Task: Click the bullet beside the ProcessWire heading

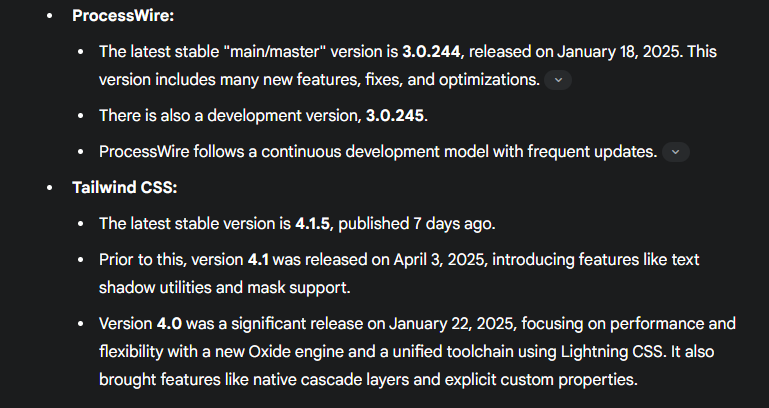Action: (x=49, y=16)
